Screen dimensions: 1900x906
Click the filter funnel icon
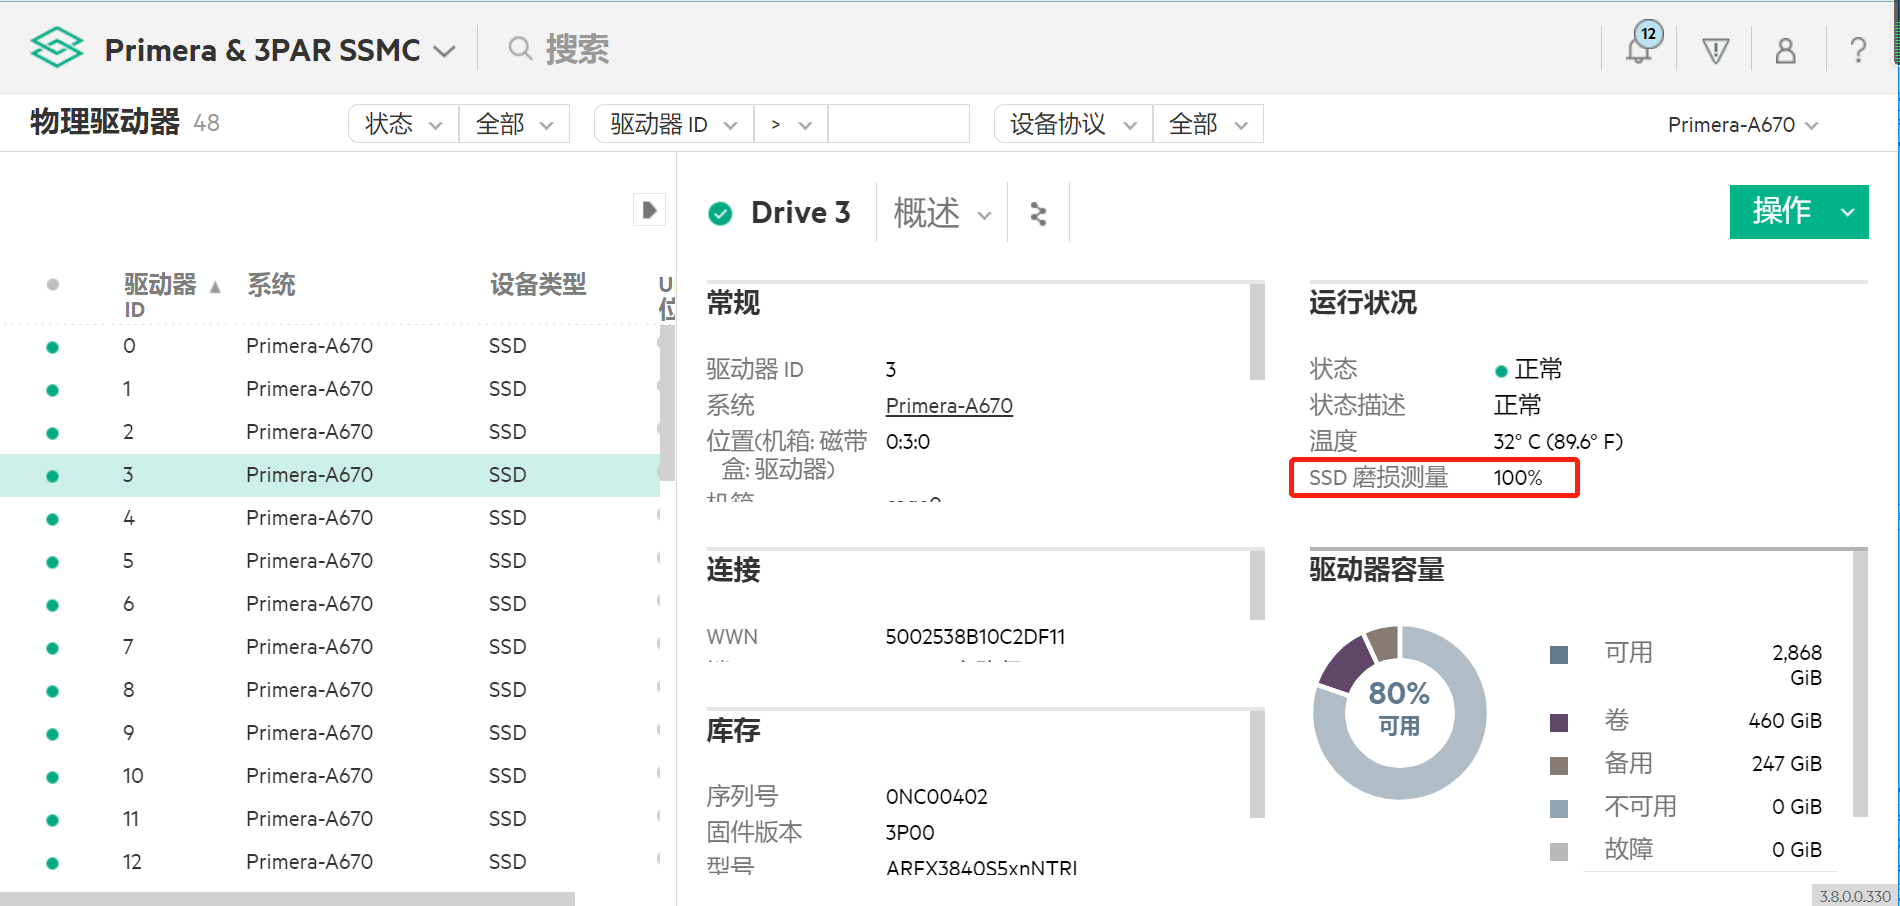coord(1715,50)
